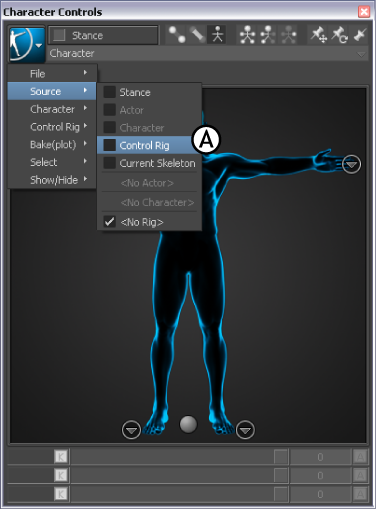Open the Show/Hide submenu

[52, 180]
